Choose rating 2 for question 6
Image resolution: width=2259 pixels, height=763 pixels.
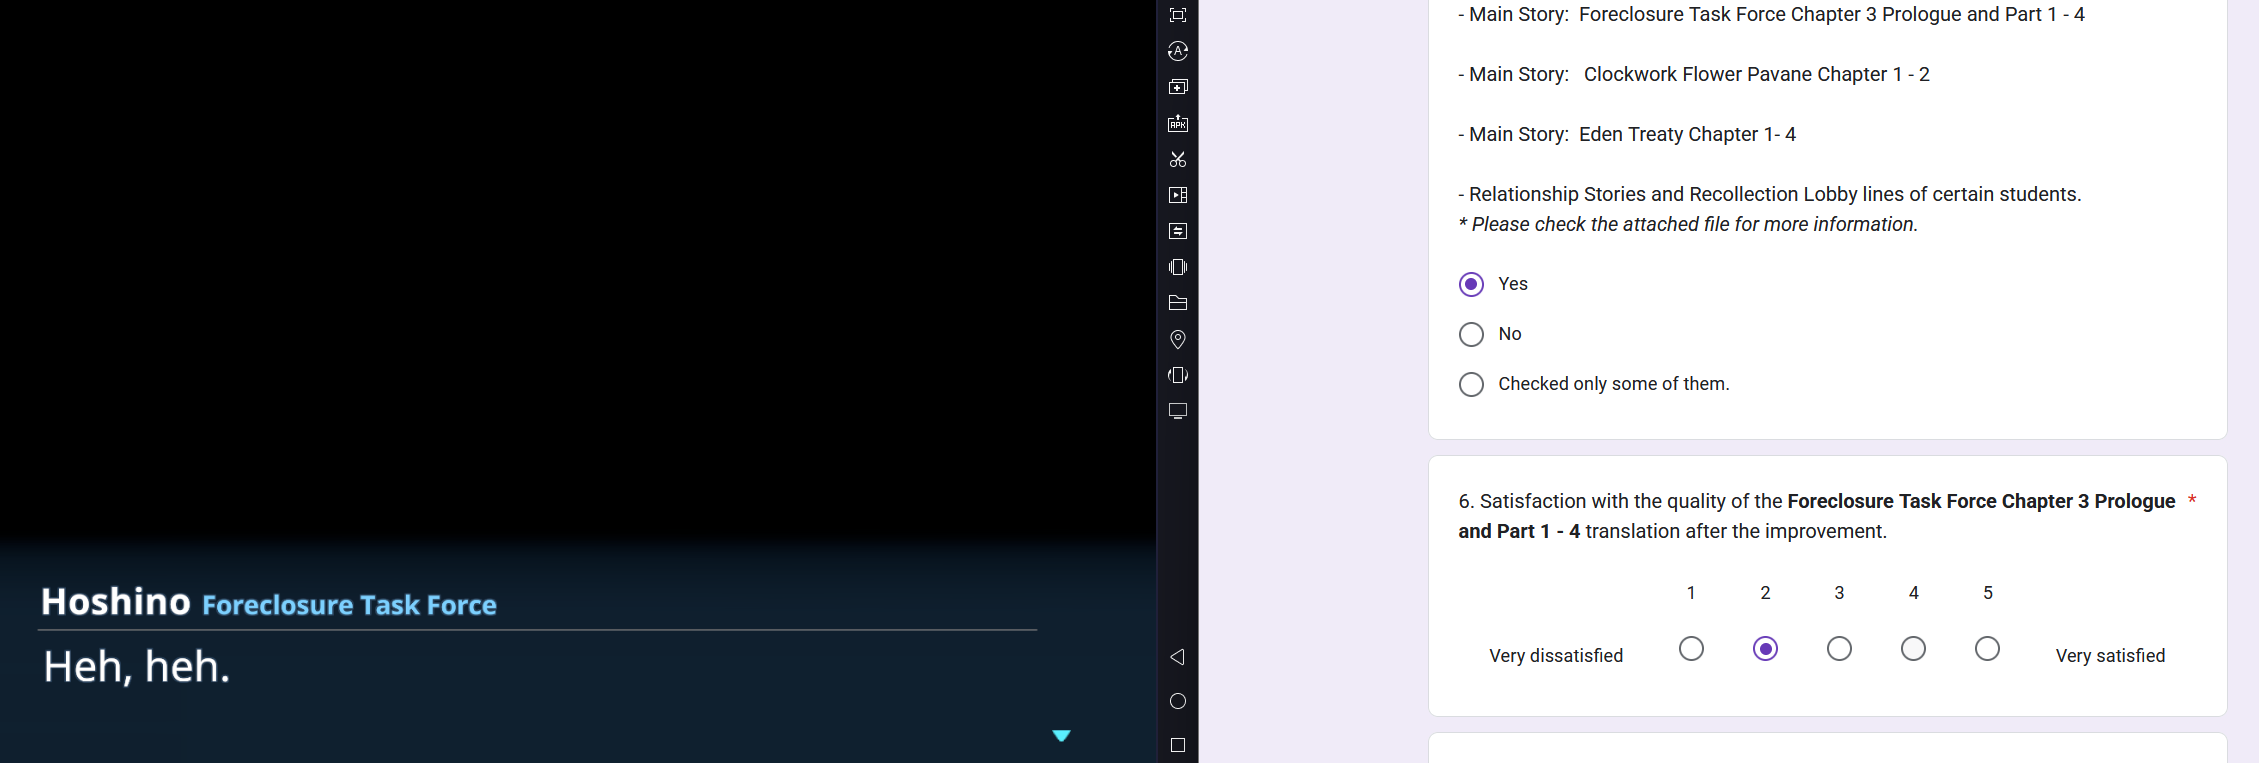(1766, 649)
